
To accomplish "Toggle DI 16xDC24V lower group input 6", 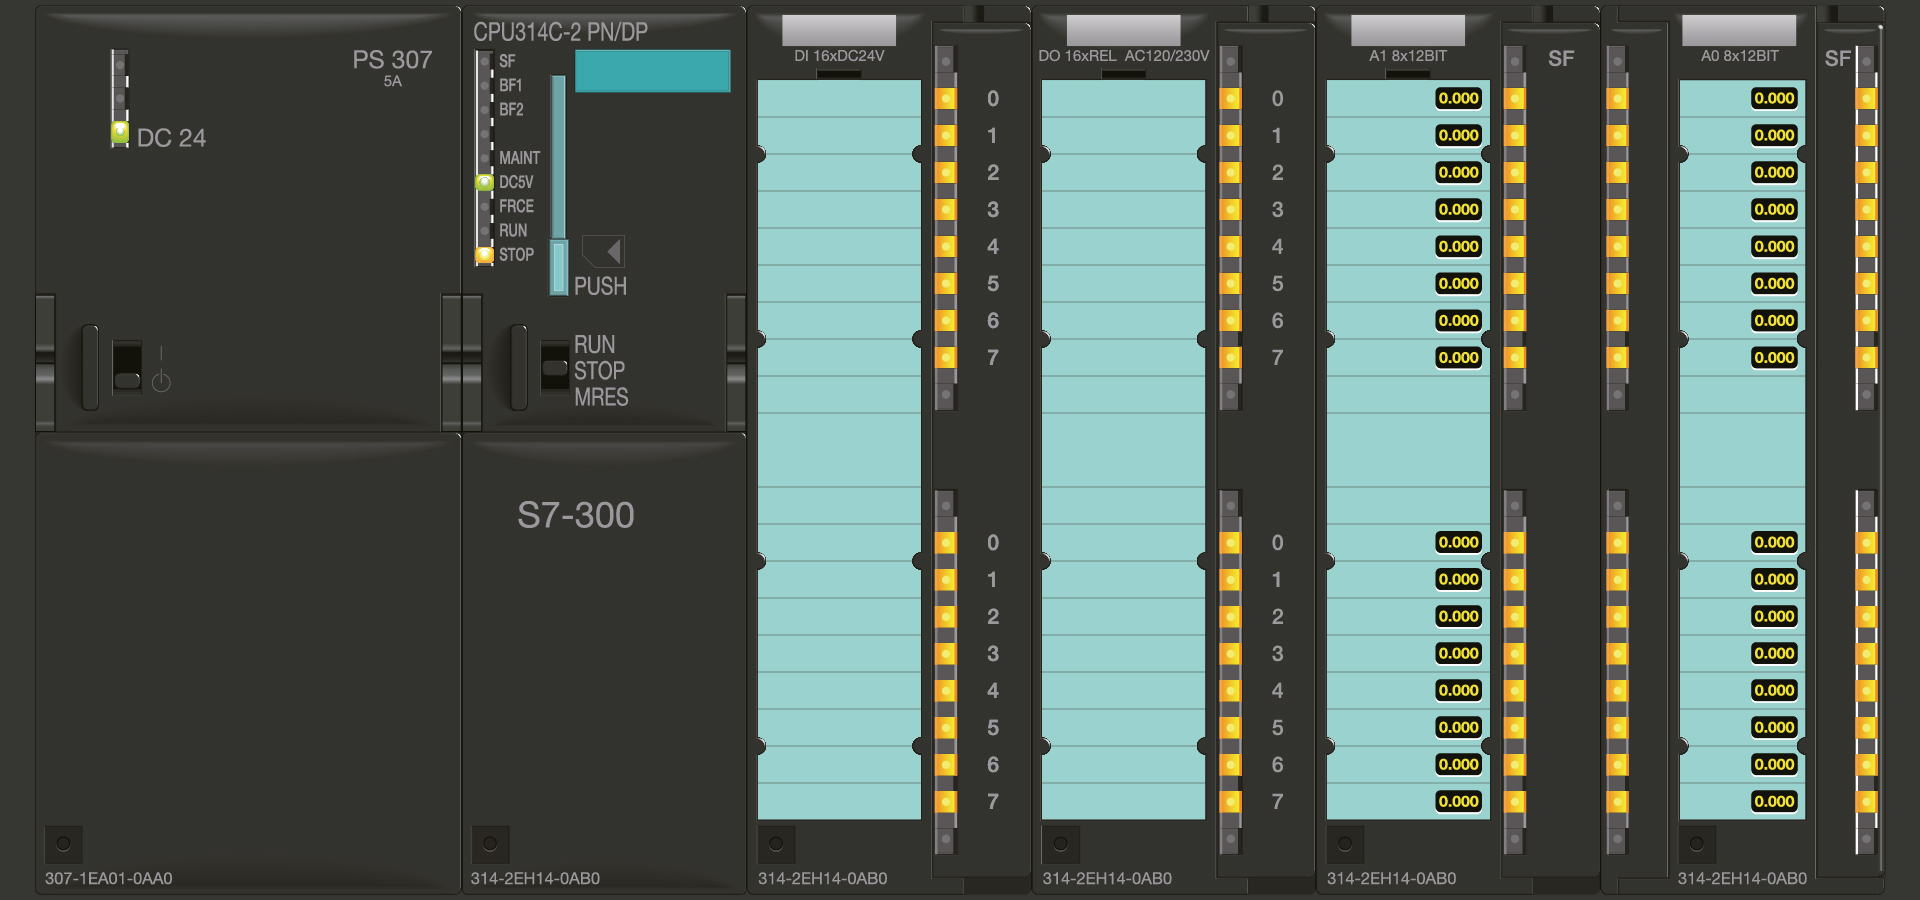I will tap(946, 764).
